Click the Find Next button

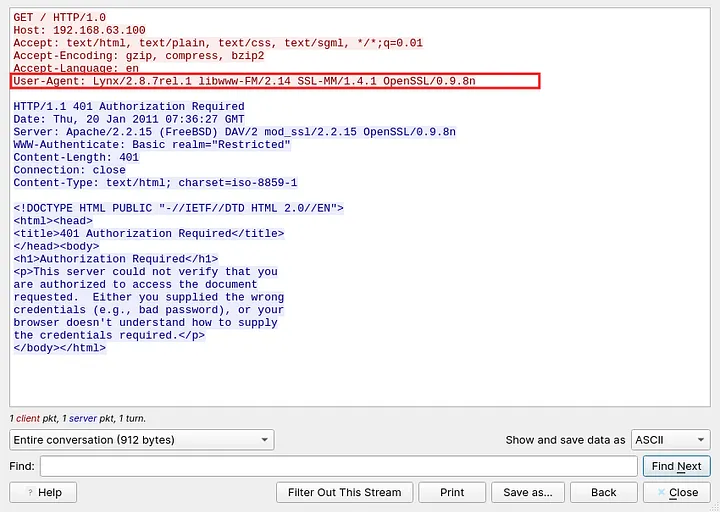tap(676, 466)
